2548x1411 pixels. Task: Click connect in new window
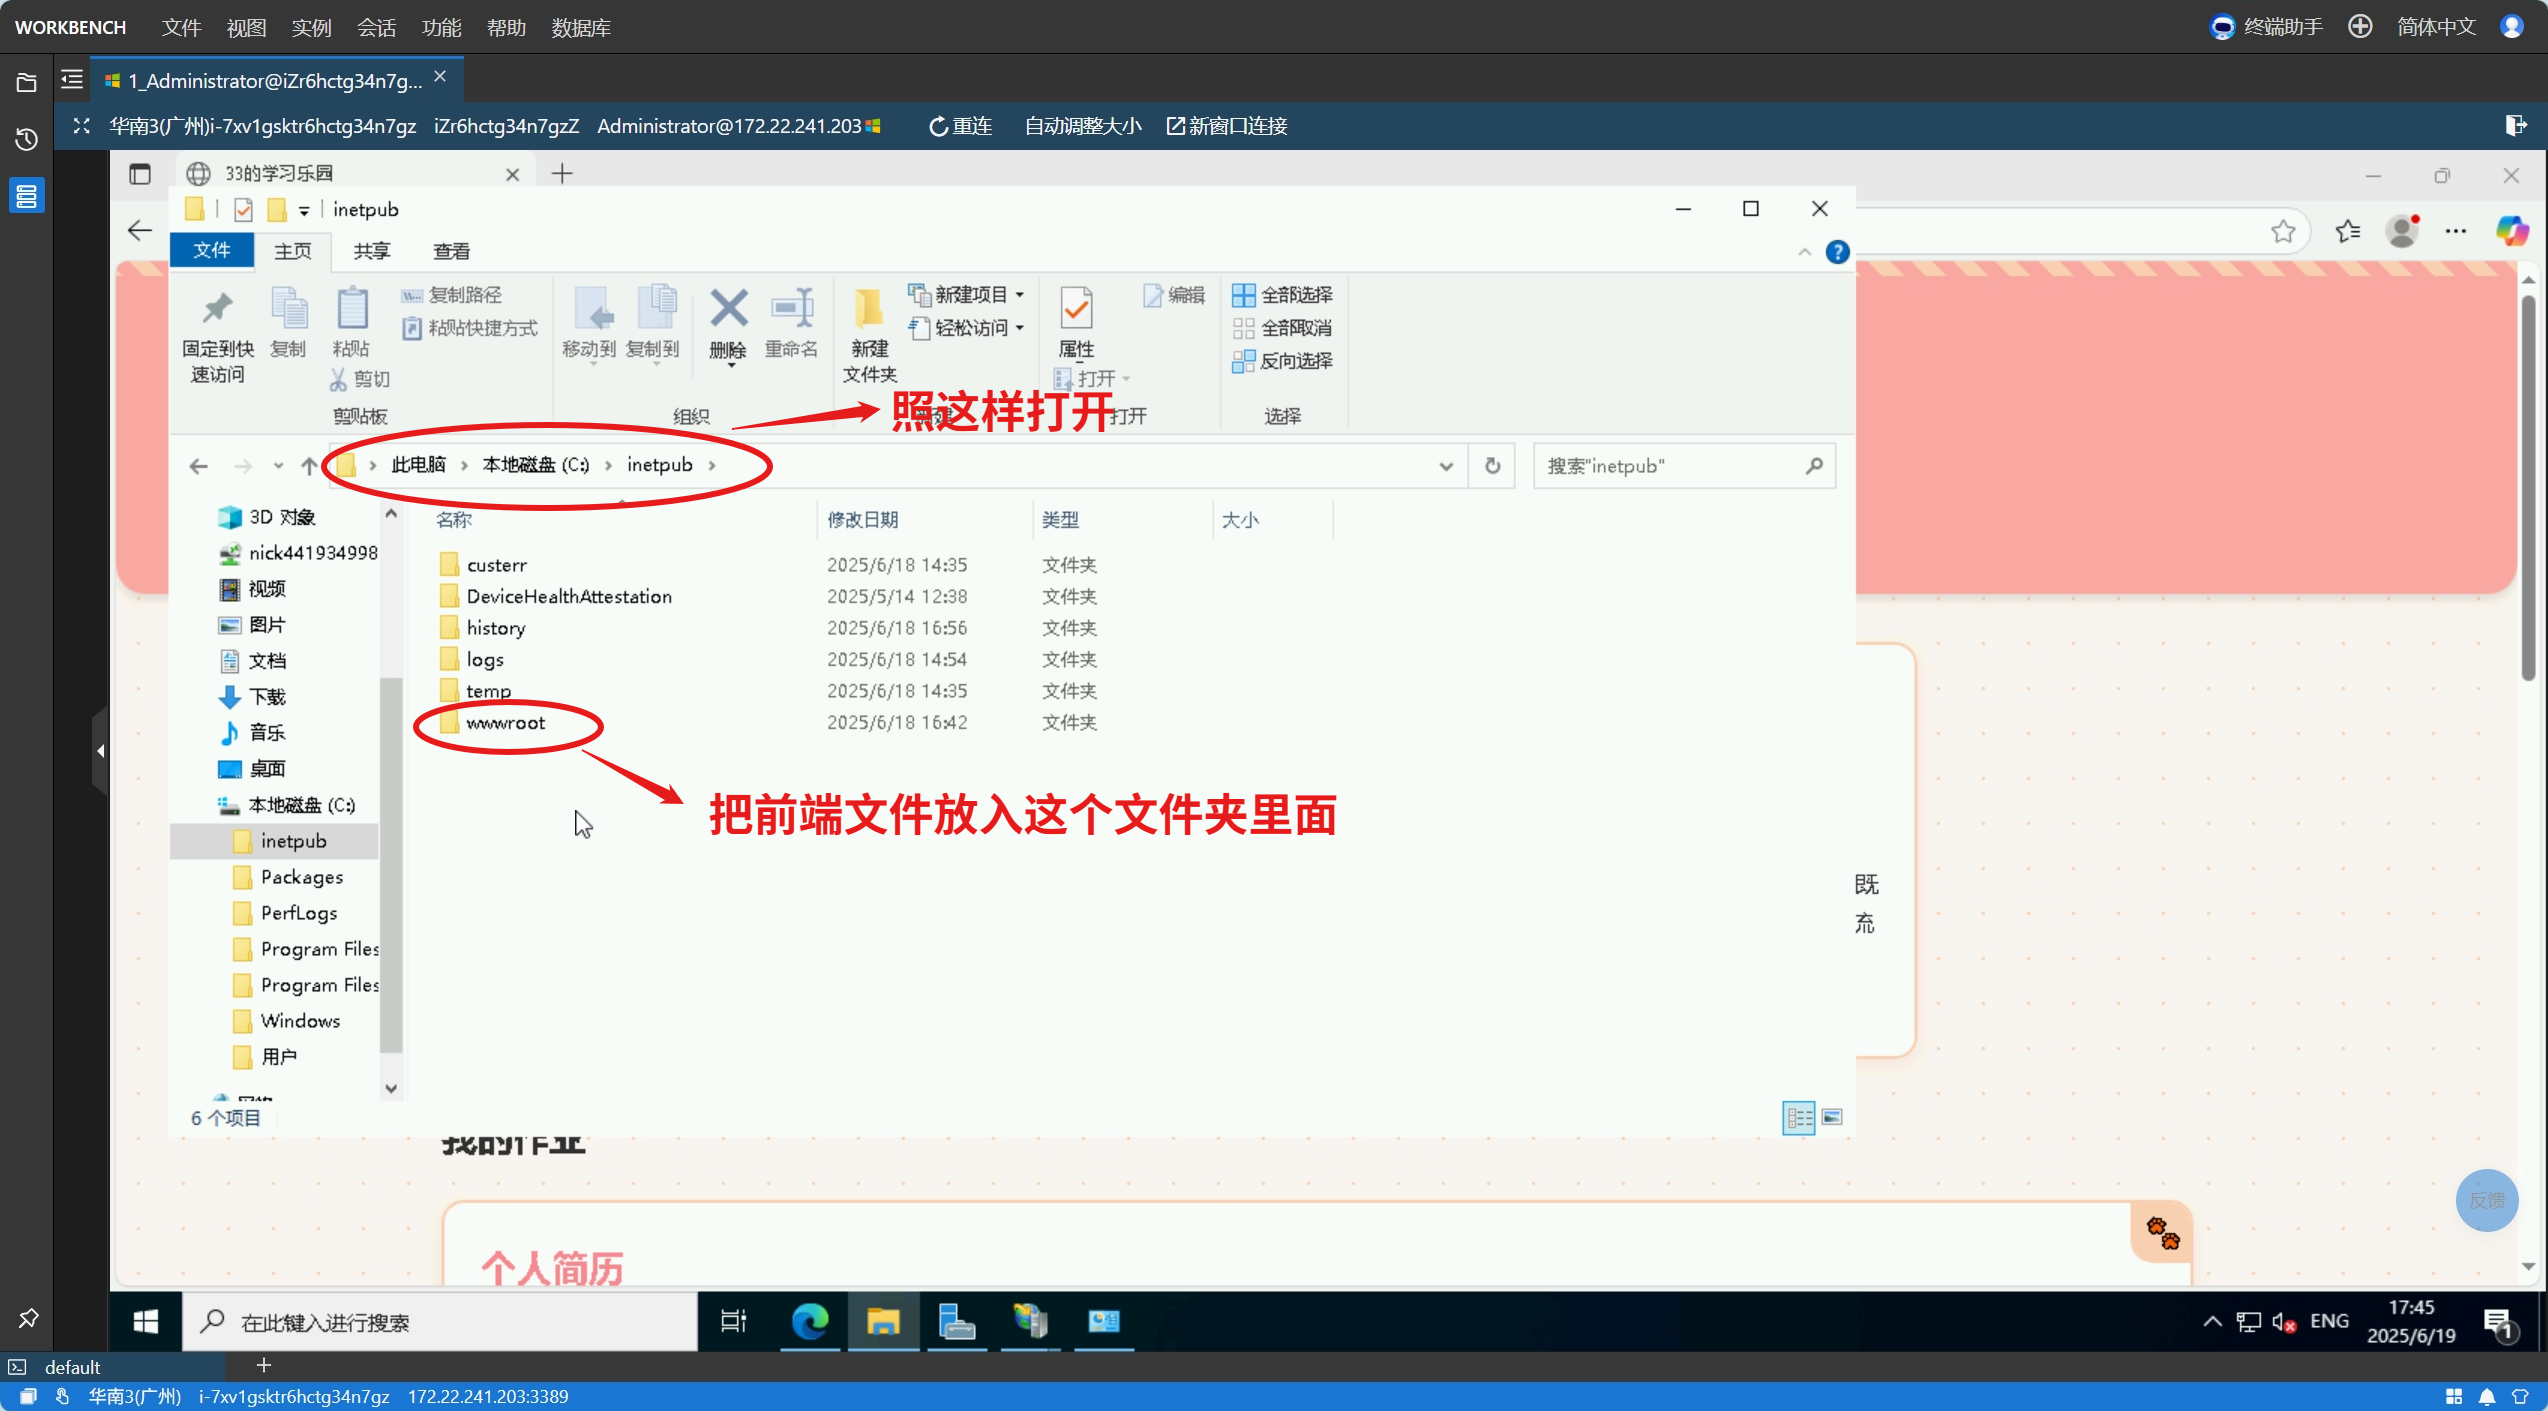click(1227, 126)
